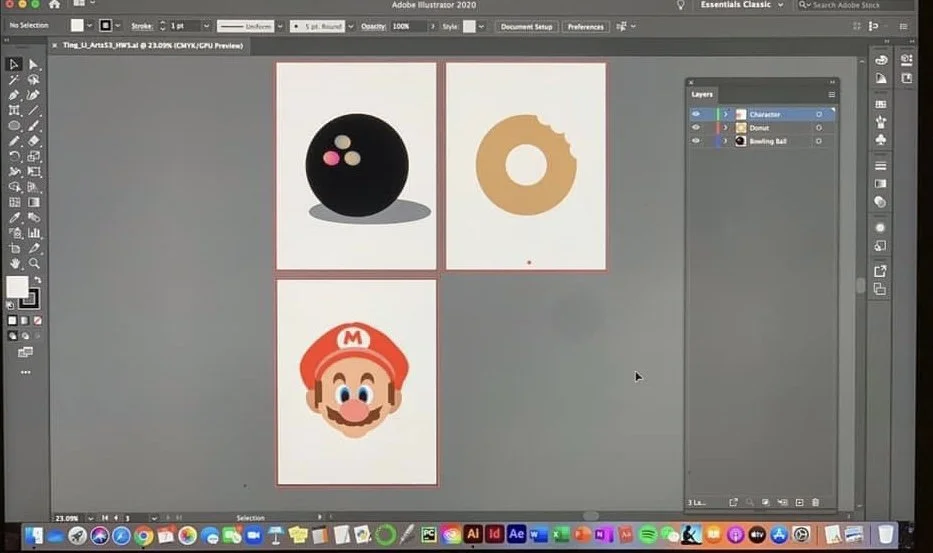
Task: Select the Shape Builder tool
Action: click(14, 187)
